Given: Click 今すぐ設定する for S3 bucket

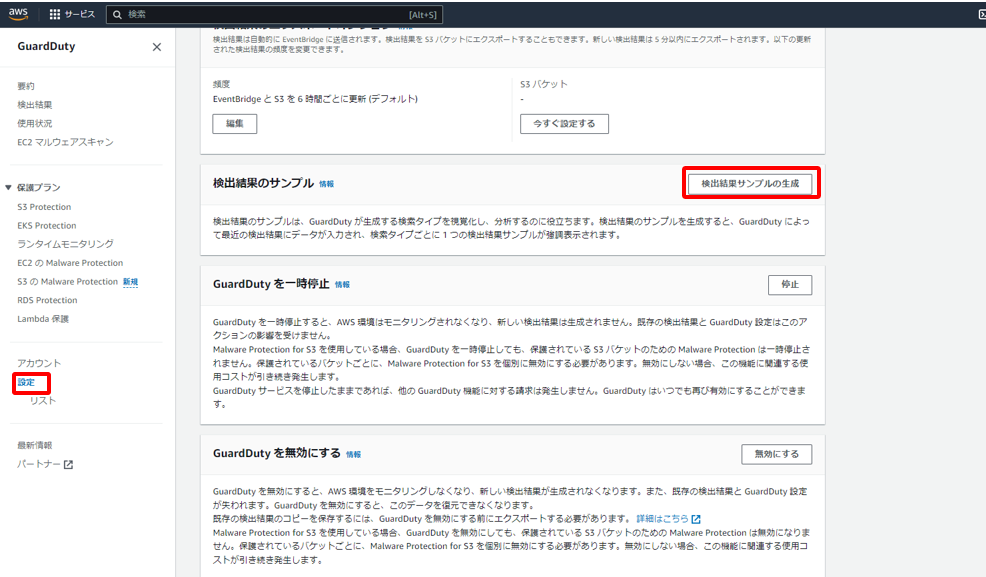Looking at the screenshot, I should pyautogui.click(x=564, y=124).
